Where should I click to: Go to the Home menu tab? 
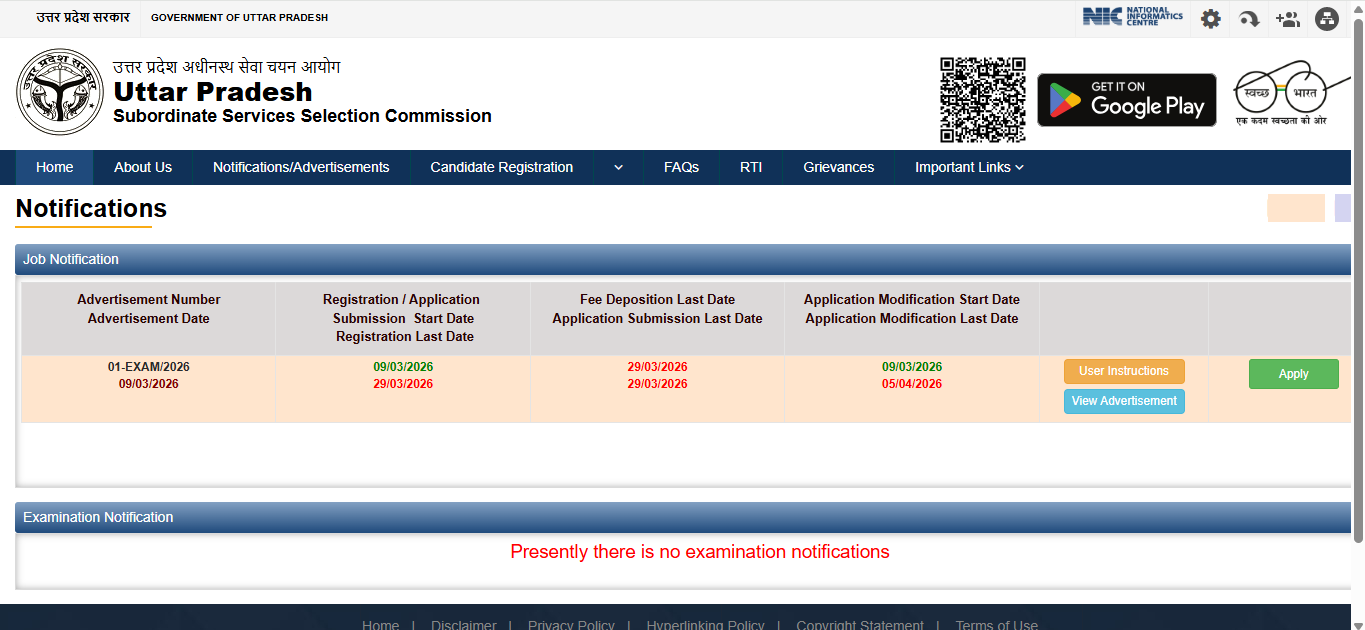coord(54,168)
